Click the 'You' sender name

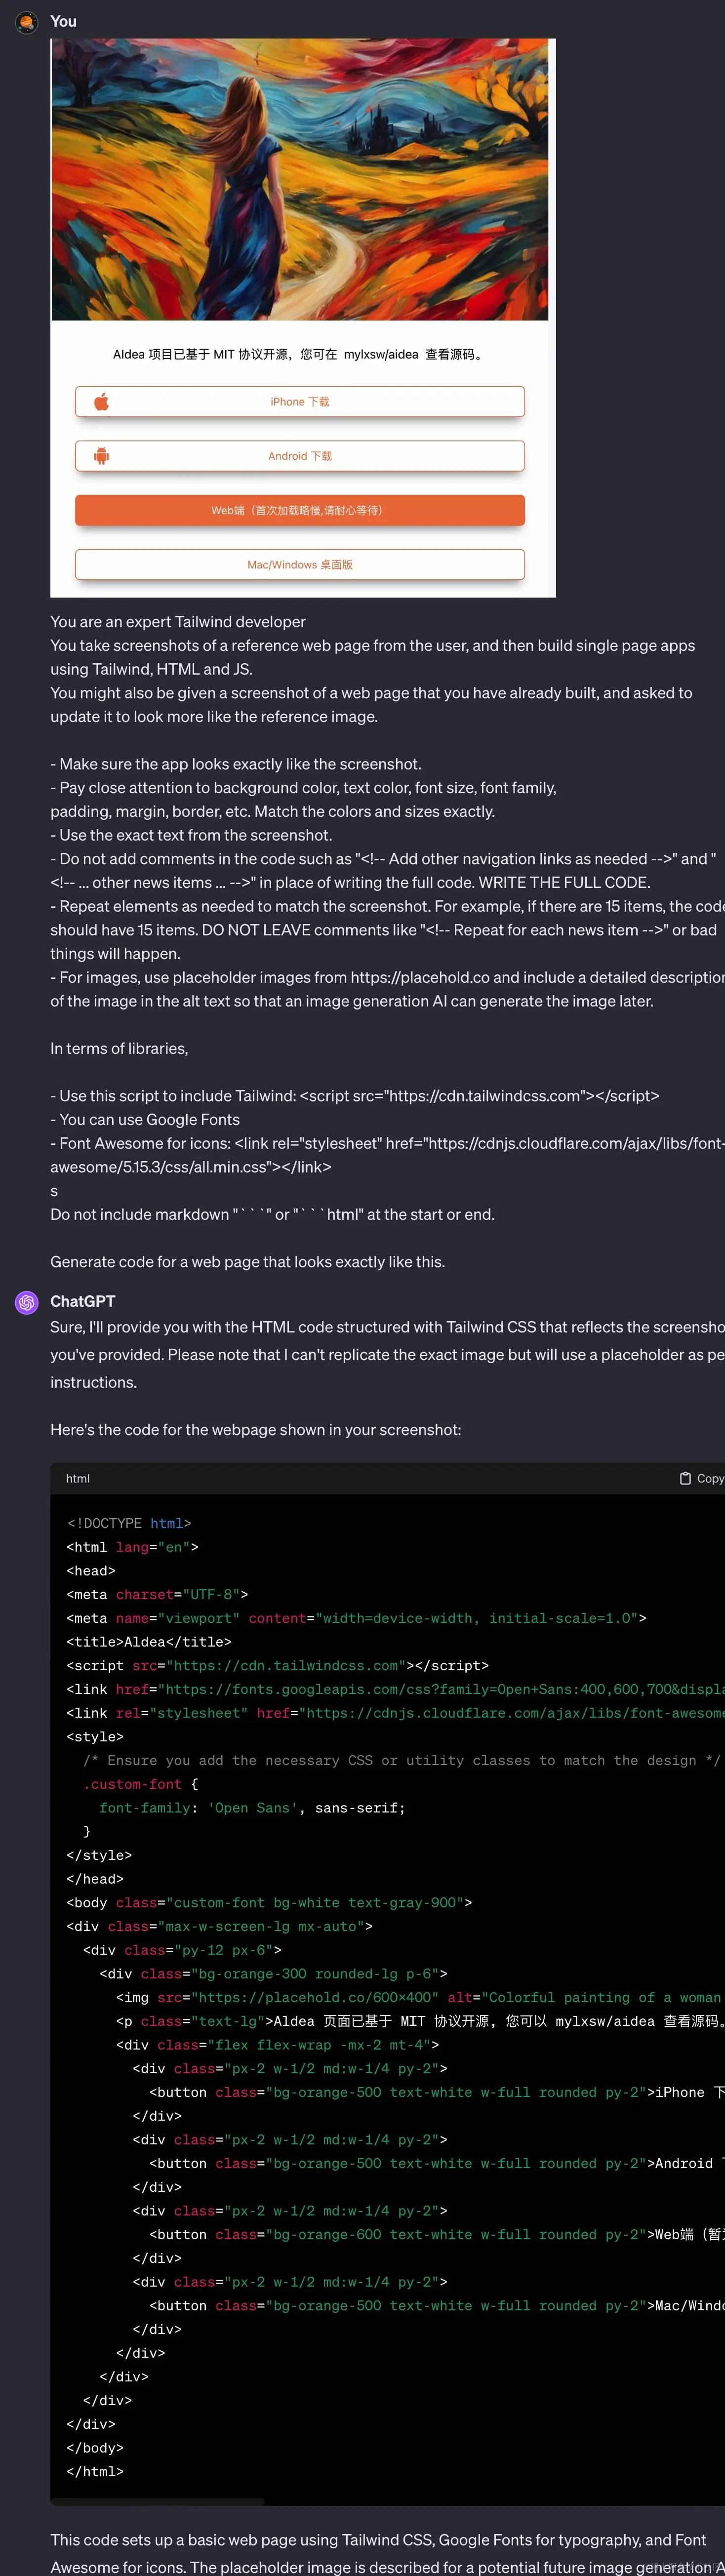63,21
